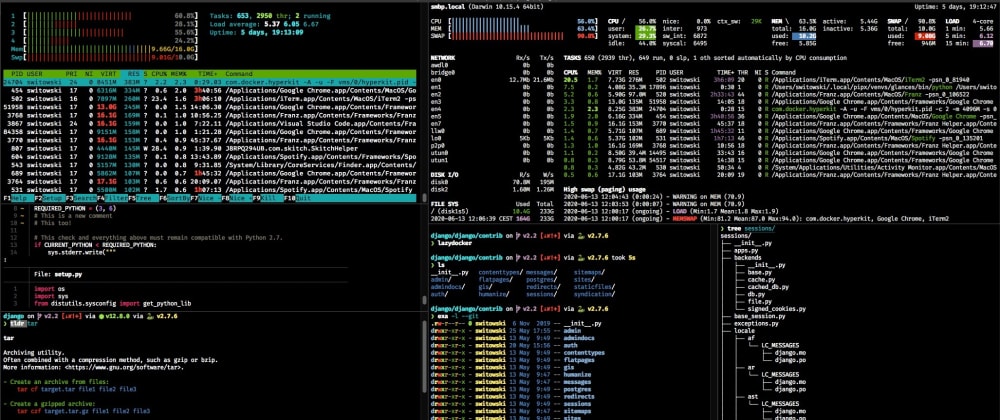The image size is (1000, 420).
Task: Sort htop by the PID column header
Action: [x=17, y=74]
